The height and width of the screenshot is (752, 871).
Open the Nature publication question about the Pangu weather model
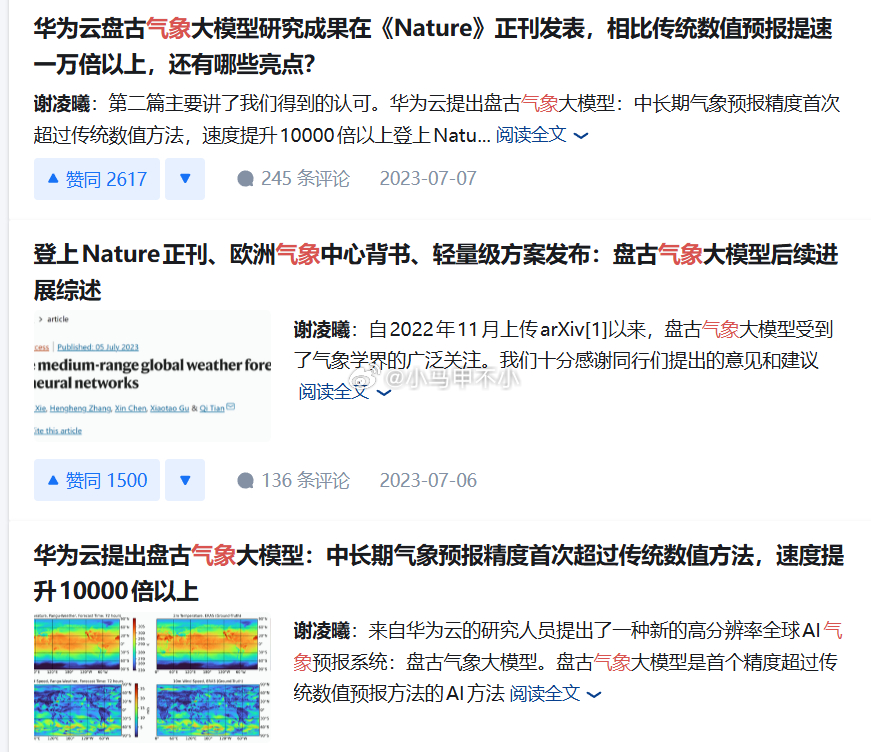click(433, 46)
